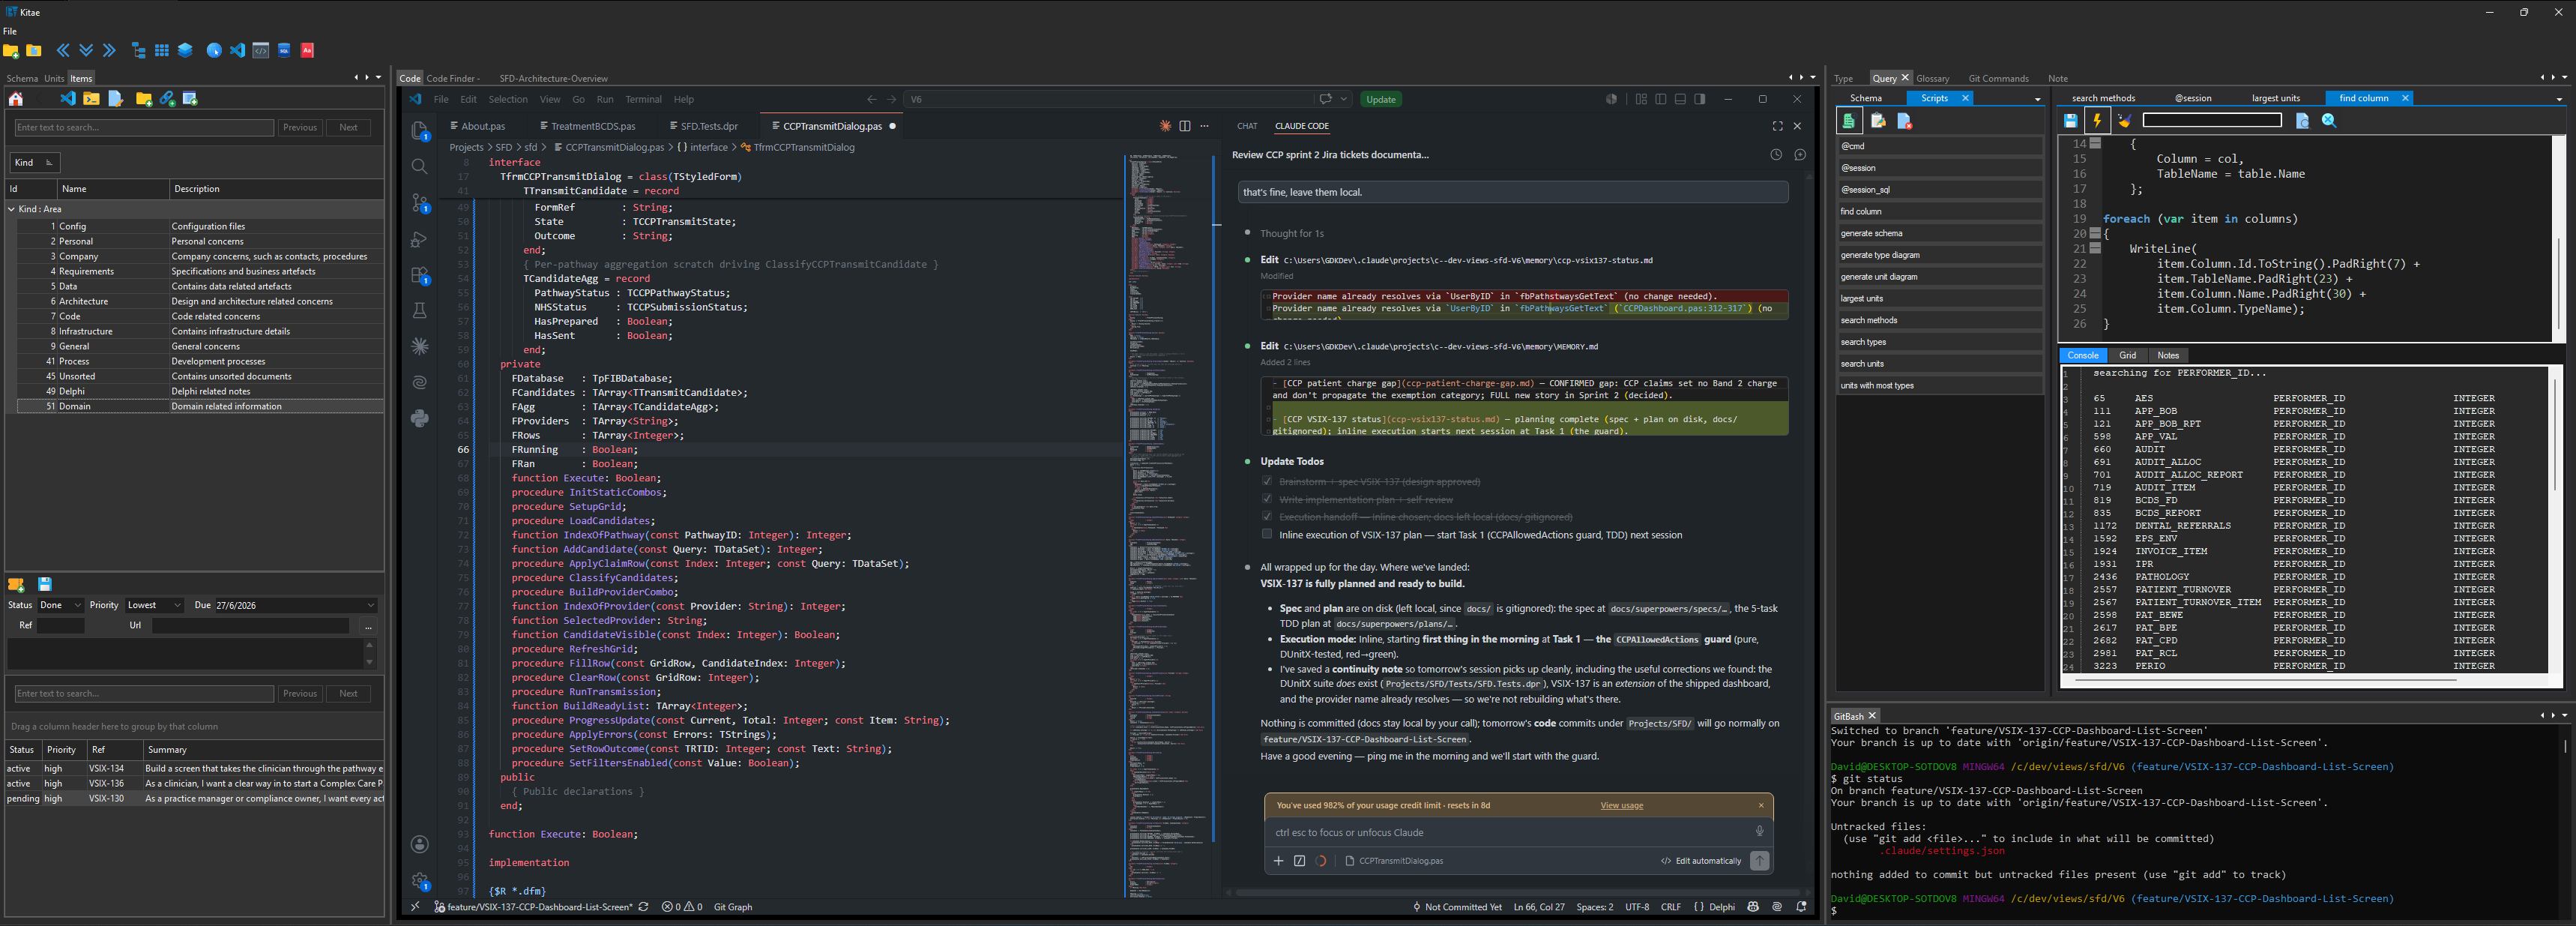Viewport: 2576px width, 926px height.
Task: Open the 'Edit automatically' mode selector
Action: point(1701,860)
